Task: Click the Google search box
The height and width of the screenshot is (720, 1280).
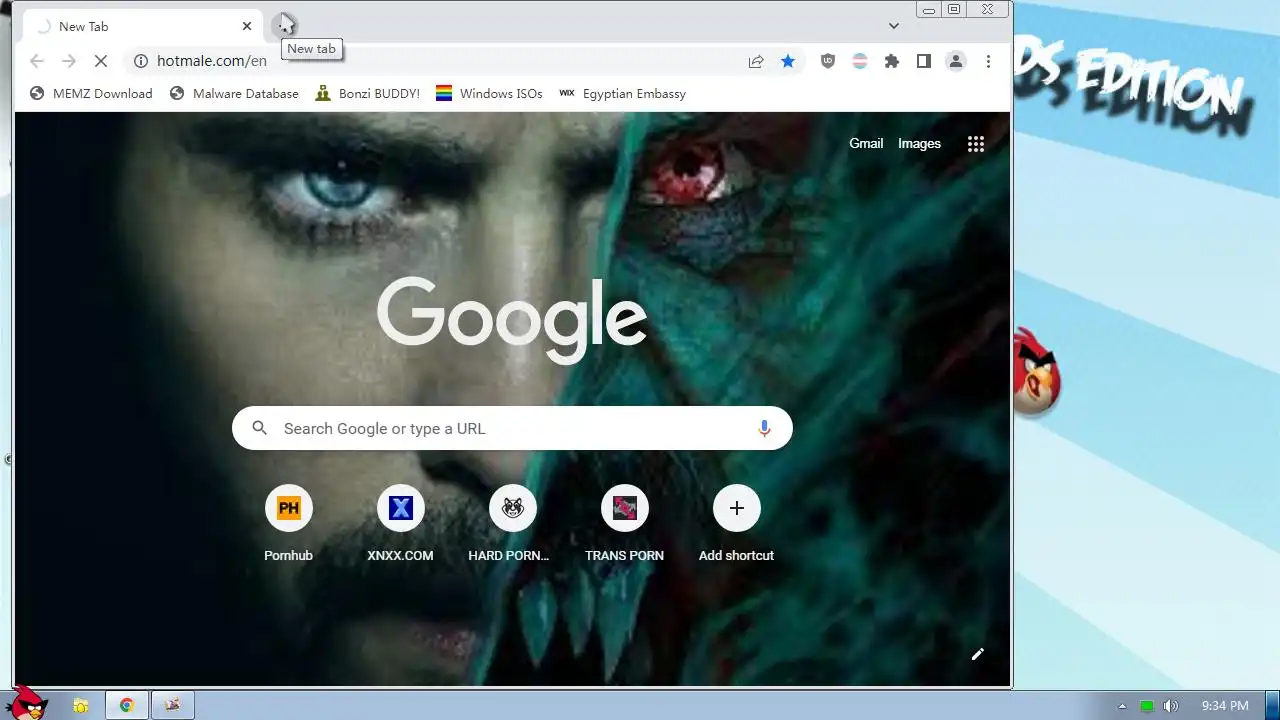Action: (x=512, y=428)
